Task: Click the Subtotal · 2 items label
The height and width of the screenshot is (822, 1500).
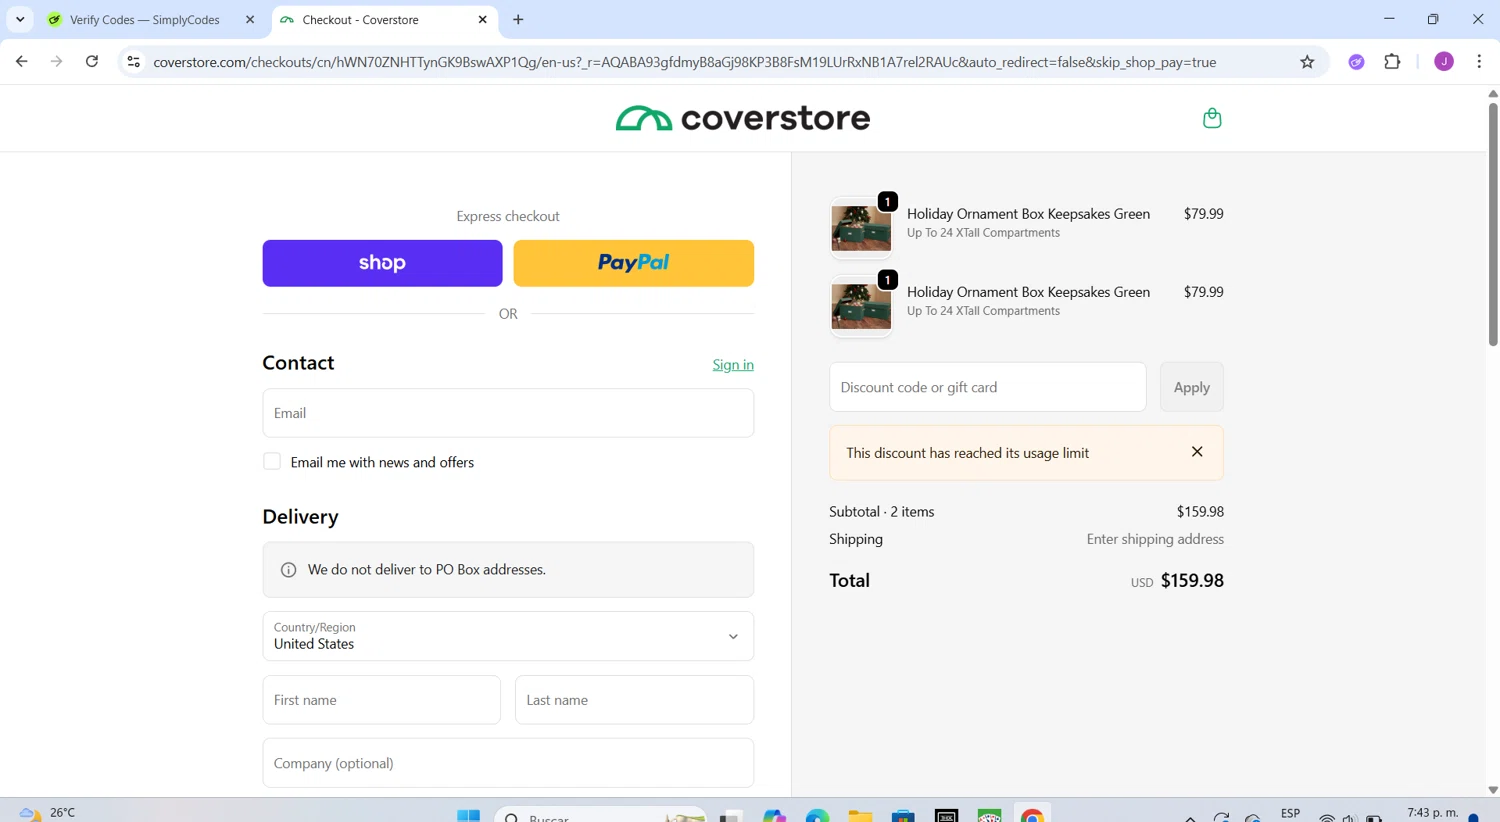Action: [x=881, y=511]
